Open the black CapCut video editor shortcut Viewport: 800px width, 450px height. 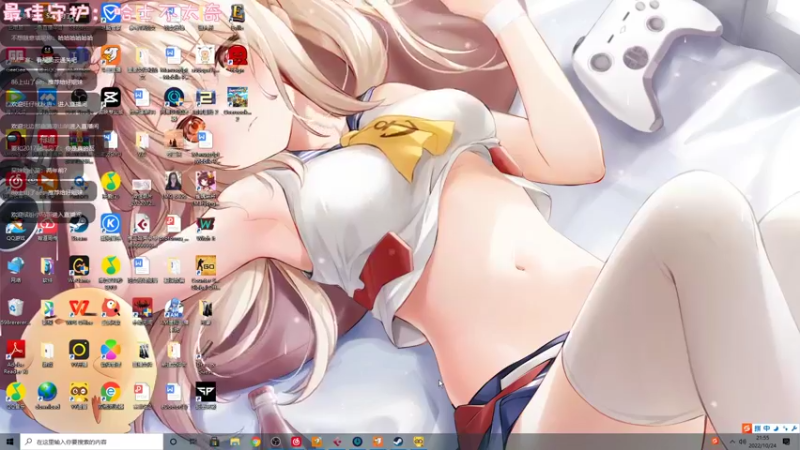(111, 97)
